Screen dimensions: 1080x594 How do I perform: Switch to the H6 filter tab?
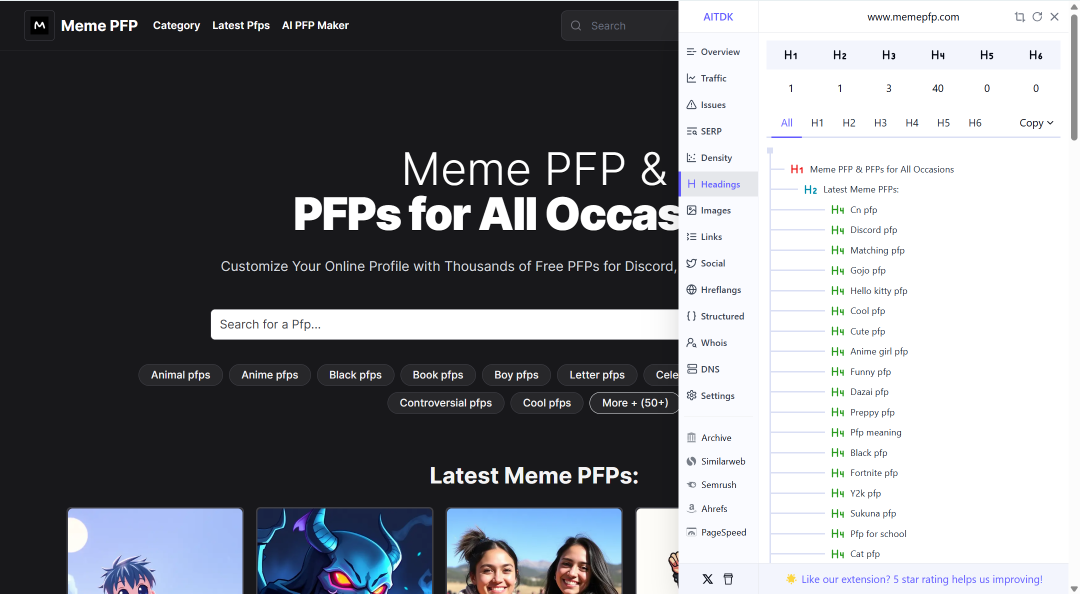click(975, 123)
